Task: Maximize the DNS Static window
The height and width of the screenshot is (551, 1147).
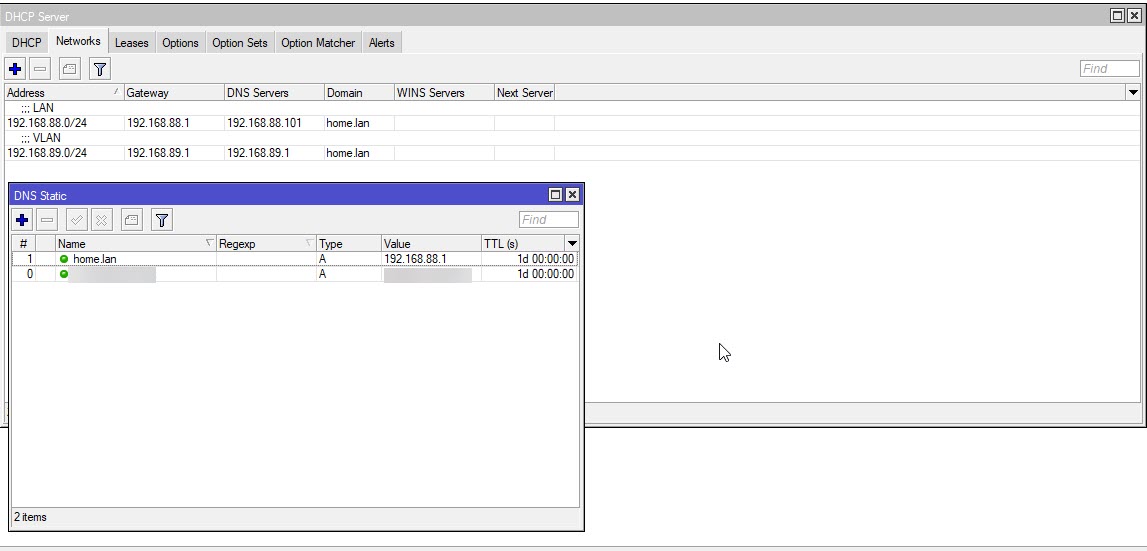Action: pos(555,195)
